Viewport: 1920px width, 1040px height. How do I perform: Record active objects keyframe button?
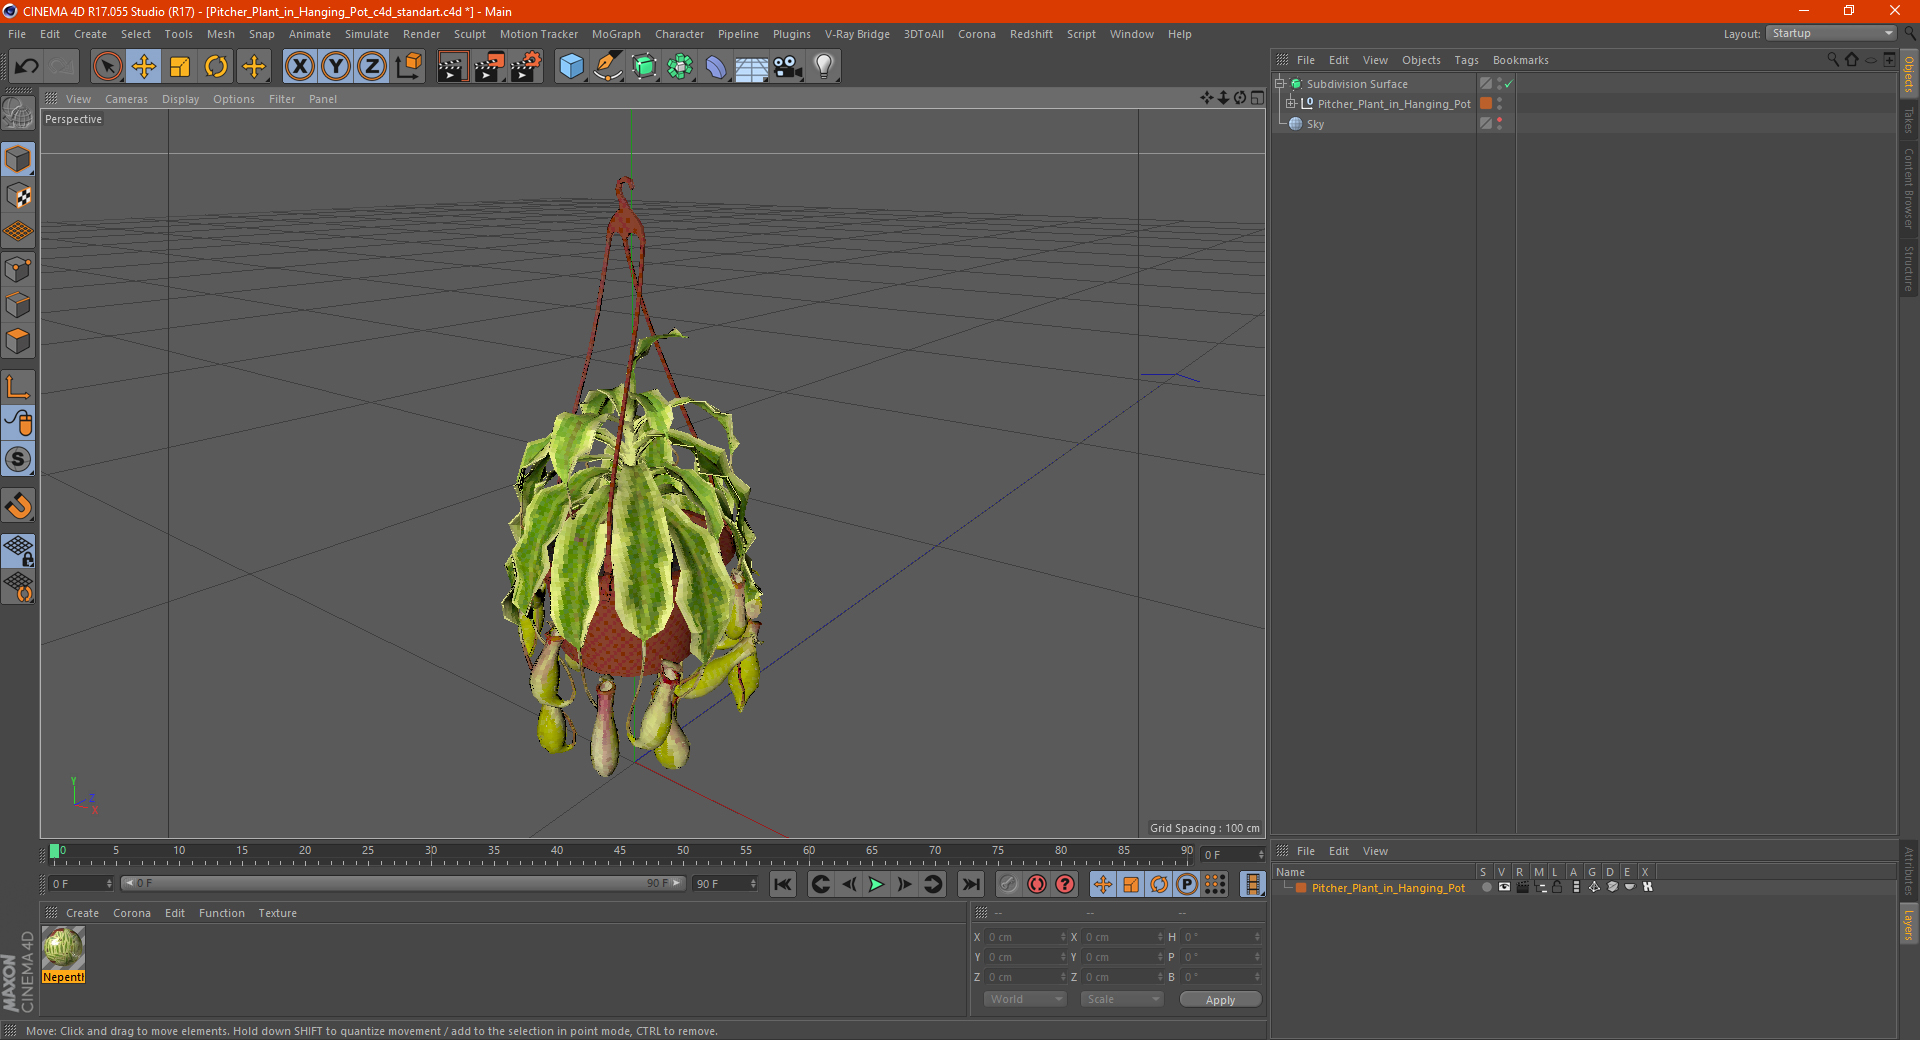pyautogui.click(x=1009, y=884)
